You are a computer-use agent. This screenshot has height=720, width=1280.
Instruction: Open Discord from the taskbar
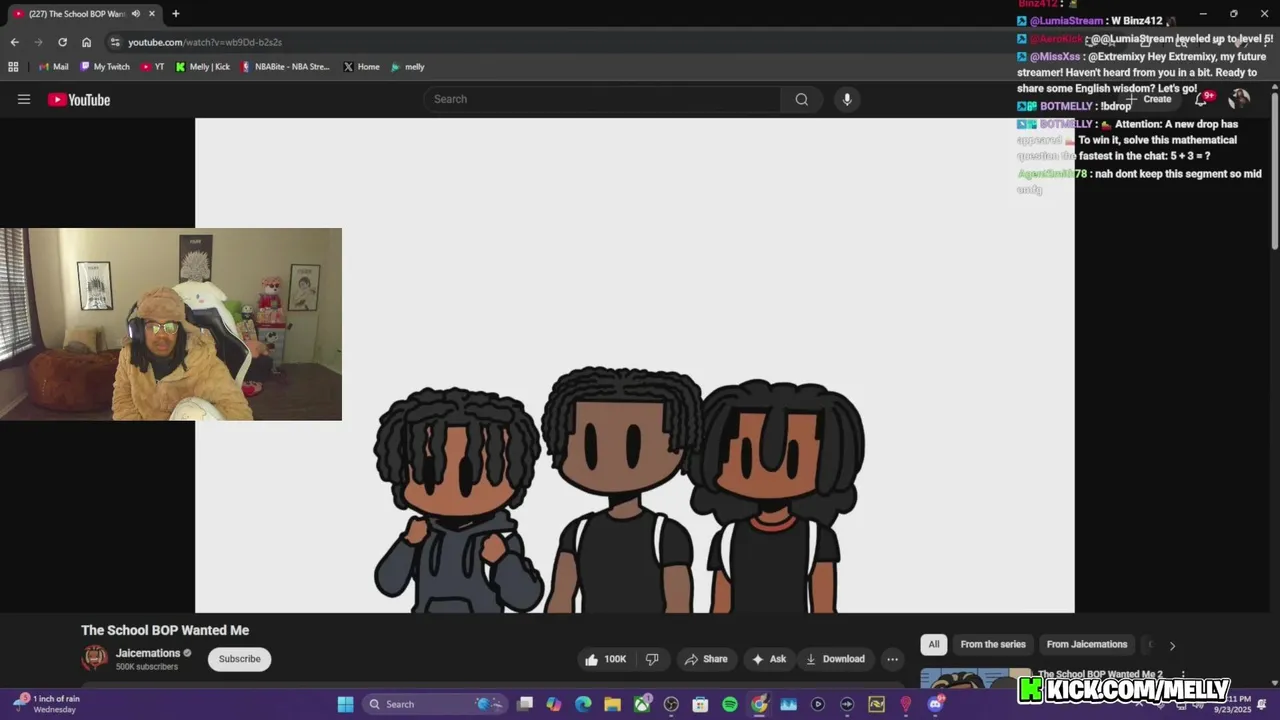[x=935, y=704]
